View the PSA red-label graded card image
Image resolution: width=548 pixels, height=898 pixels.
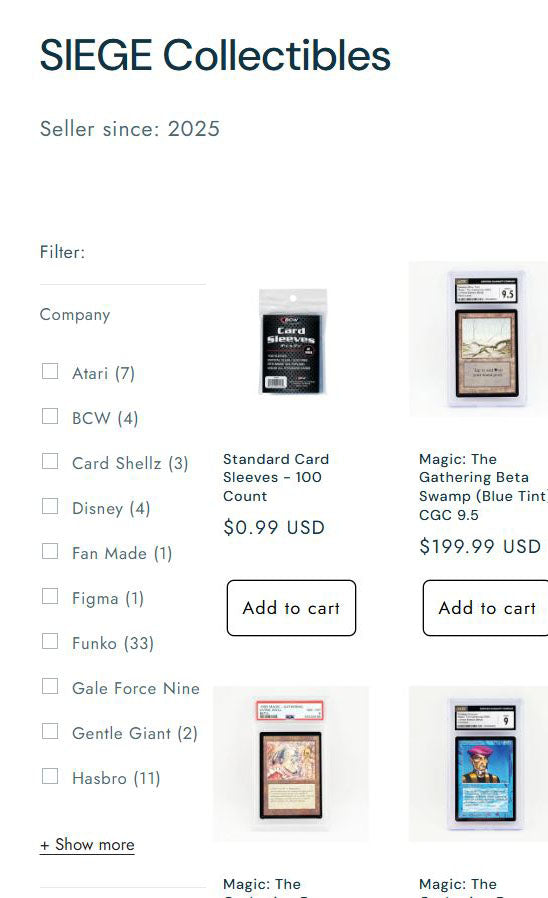pyautogui.click(x=291, y=763)
